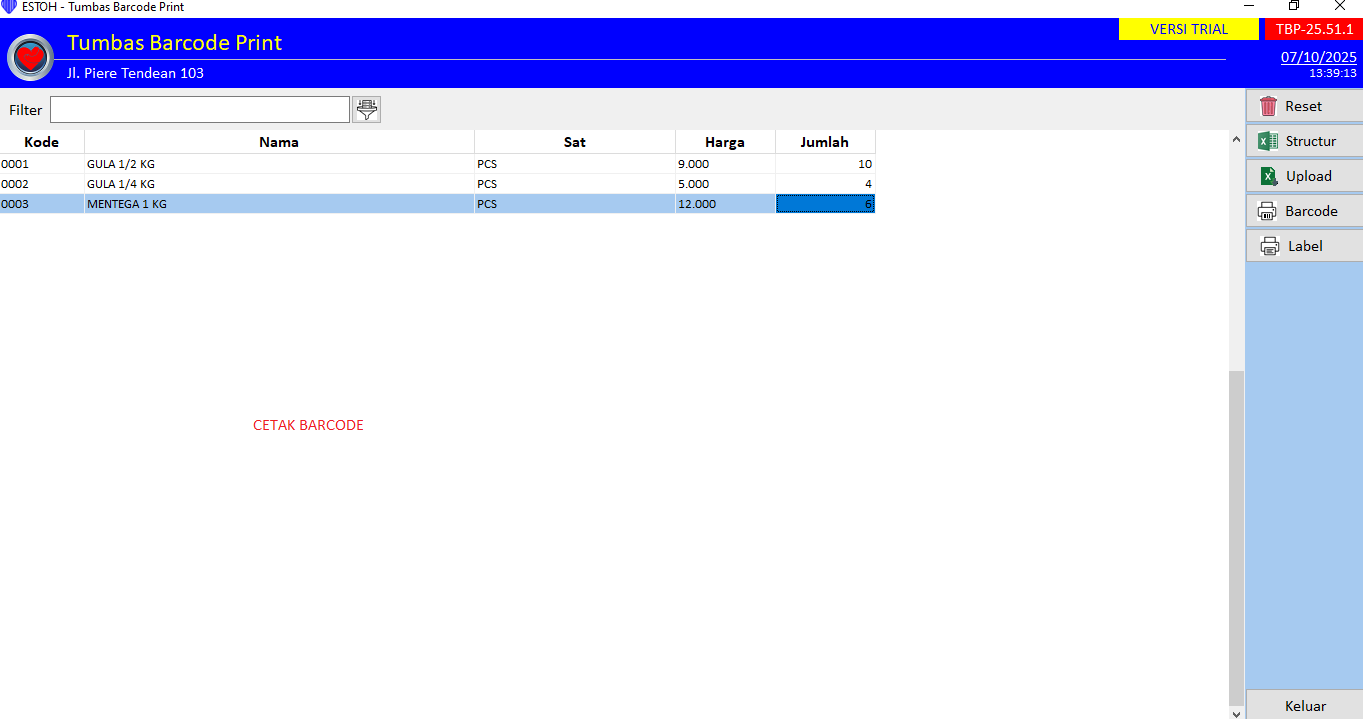This screenshot has width=1363, height=719.
Task: Click the Jumlah cell showing 10
Action: coord(825,164)
